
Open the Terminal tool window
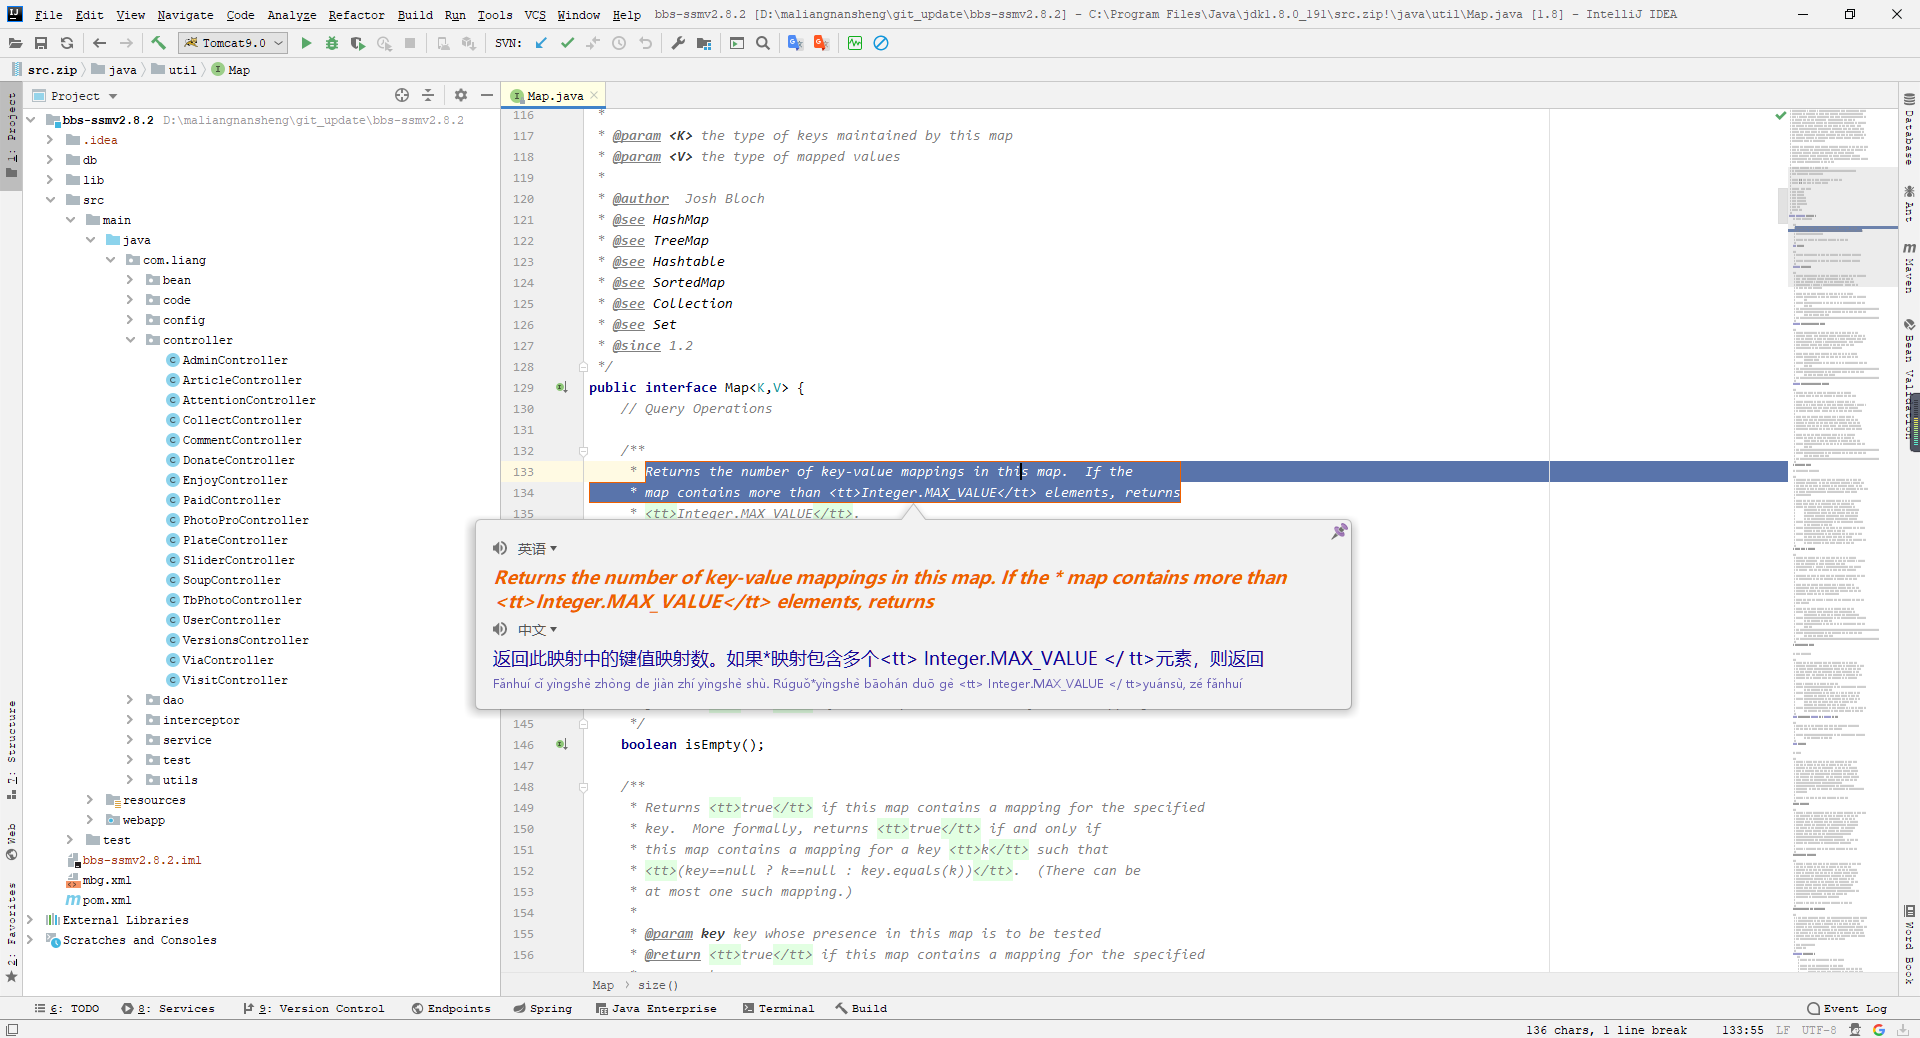[x=778, y=1008]
